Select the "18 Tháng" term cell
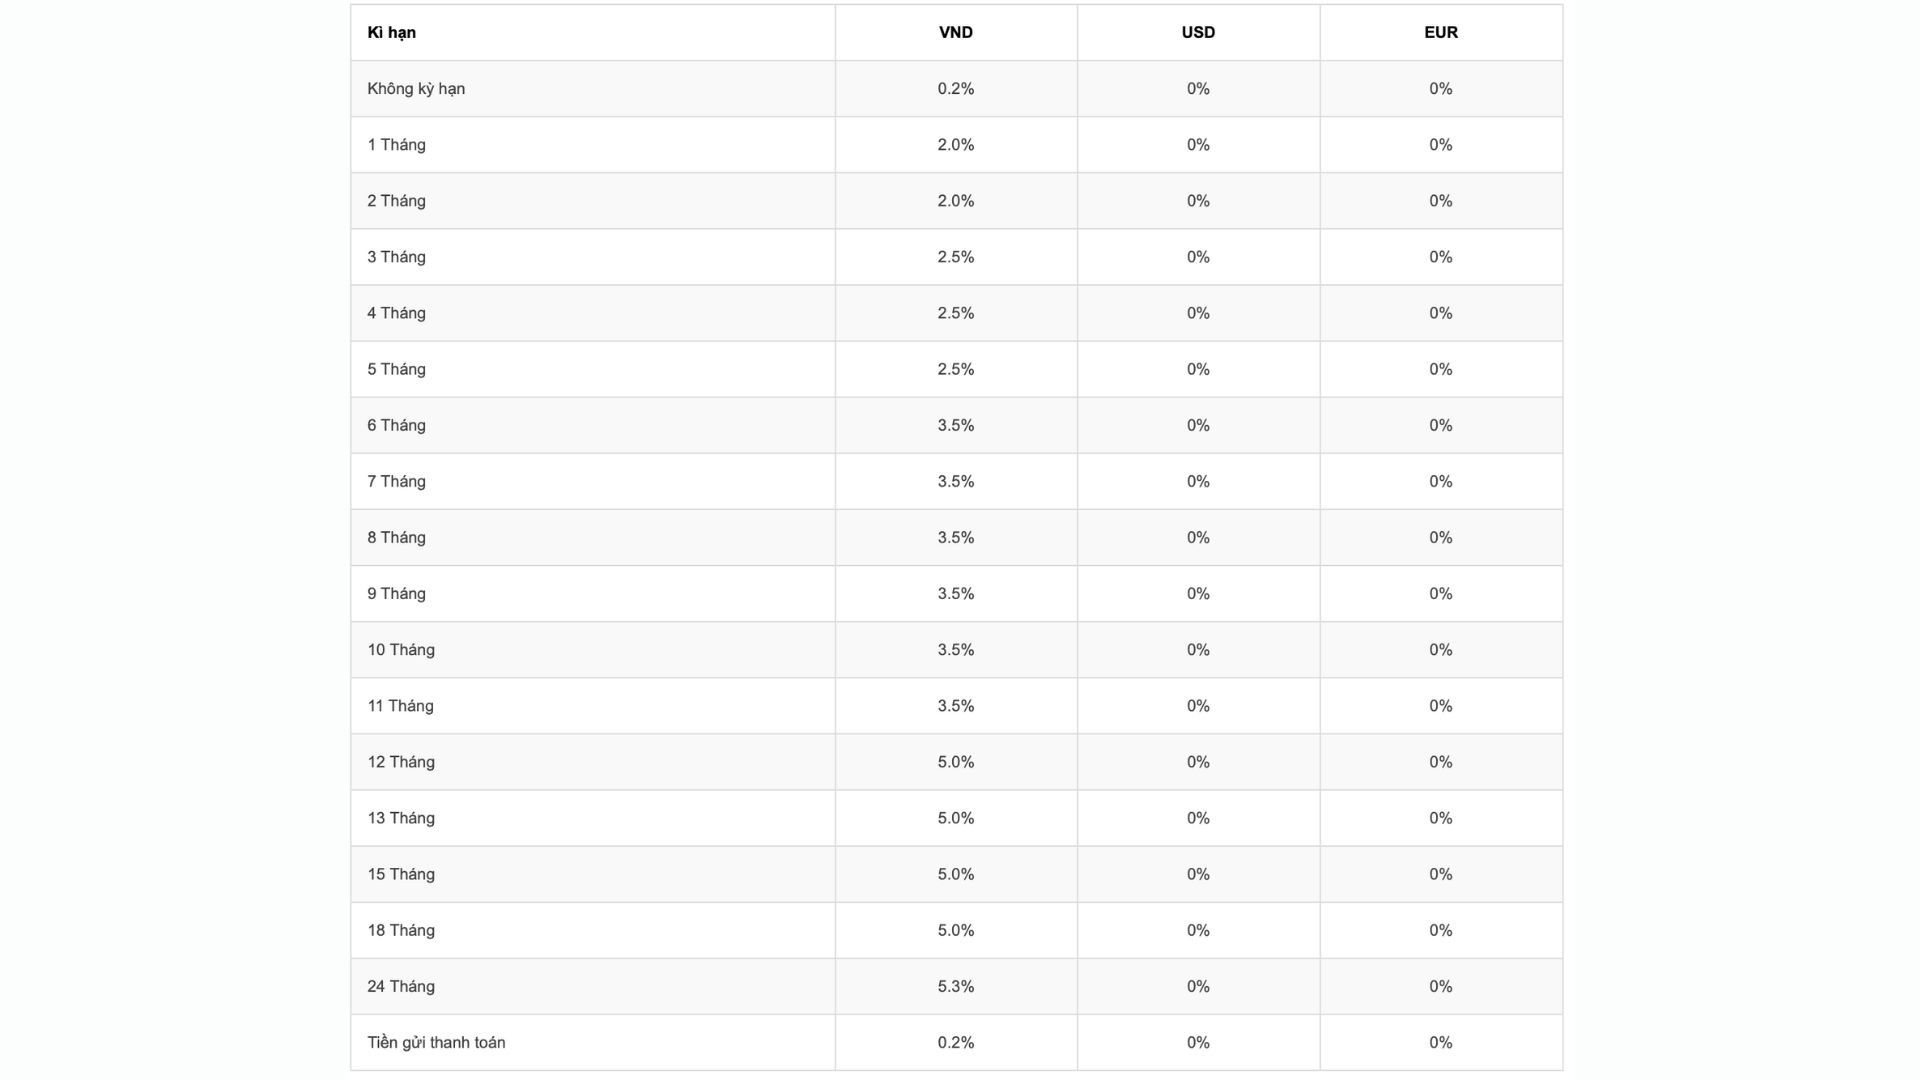 tap(400, 930)
